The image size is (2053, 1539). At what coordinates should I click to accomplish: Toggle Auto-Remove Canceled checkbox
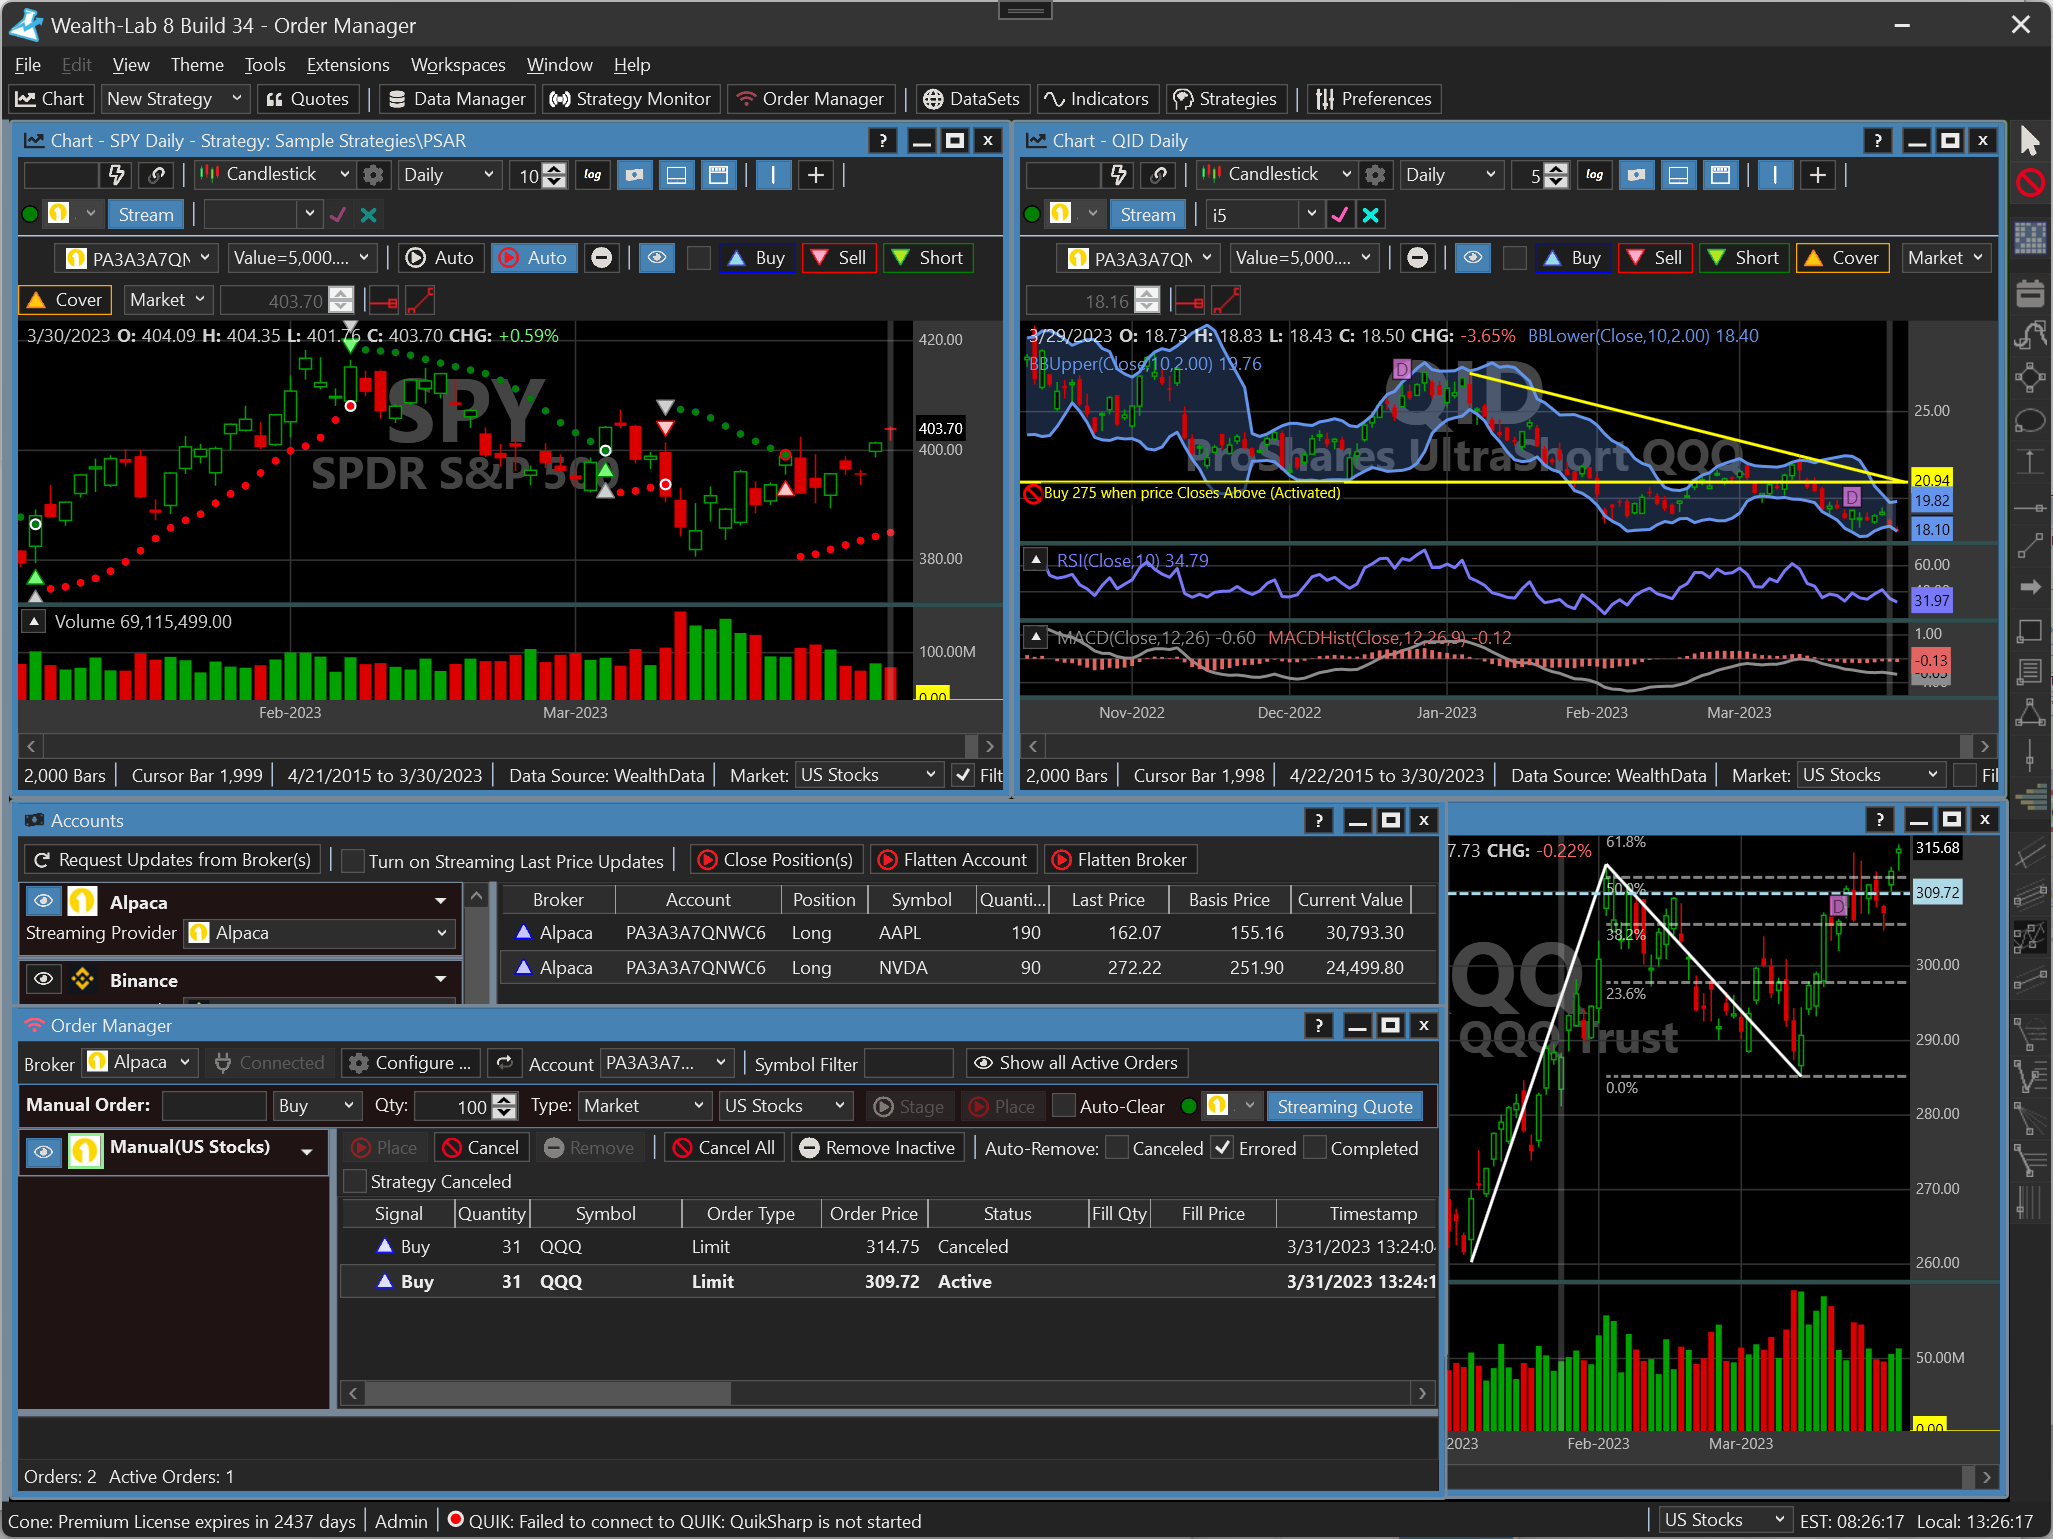coord(1118,1148)
